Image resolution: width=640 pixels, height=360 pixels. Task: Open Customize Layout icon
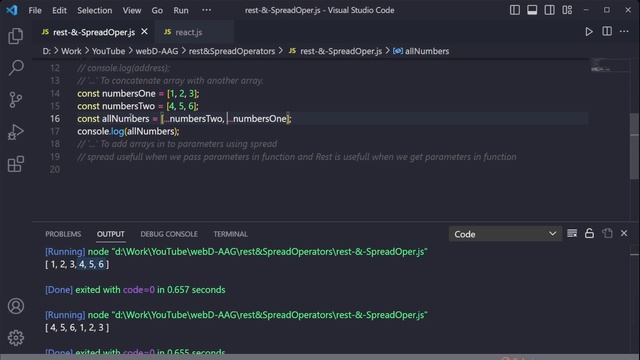567,10
